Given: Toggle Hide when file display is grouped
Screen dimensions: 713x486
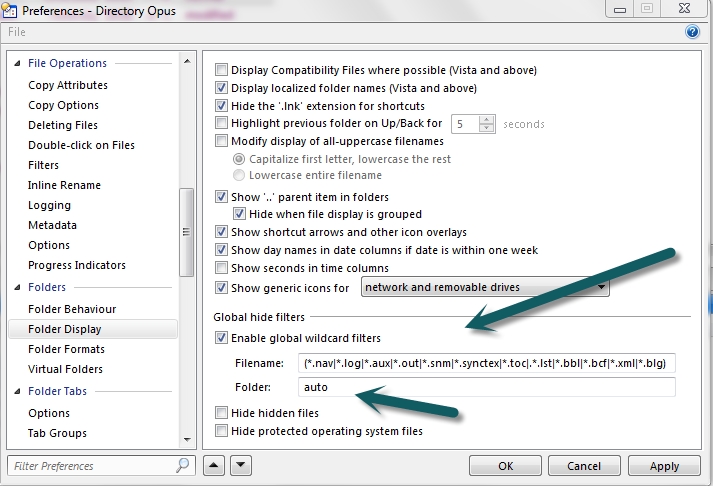Looking at the screenshot, I should tap(239, 214).
